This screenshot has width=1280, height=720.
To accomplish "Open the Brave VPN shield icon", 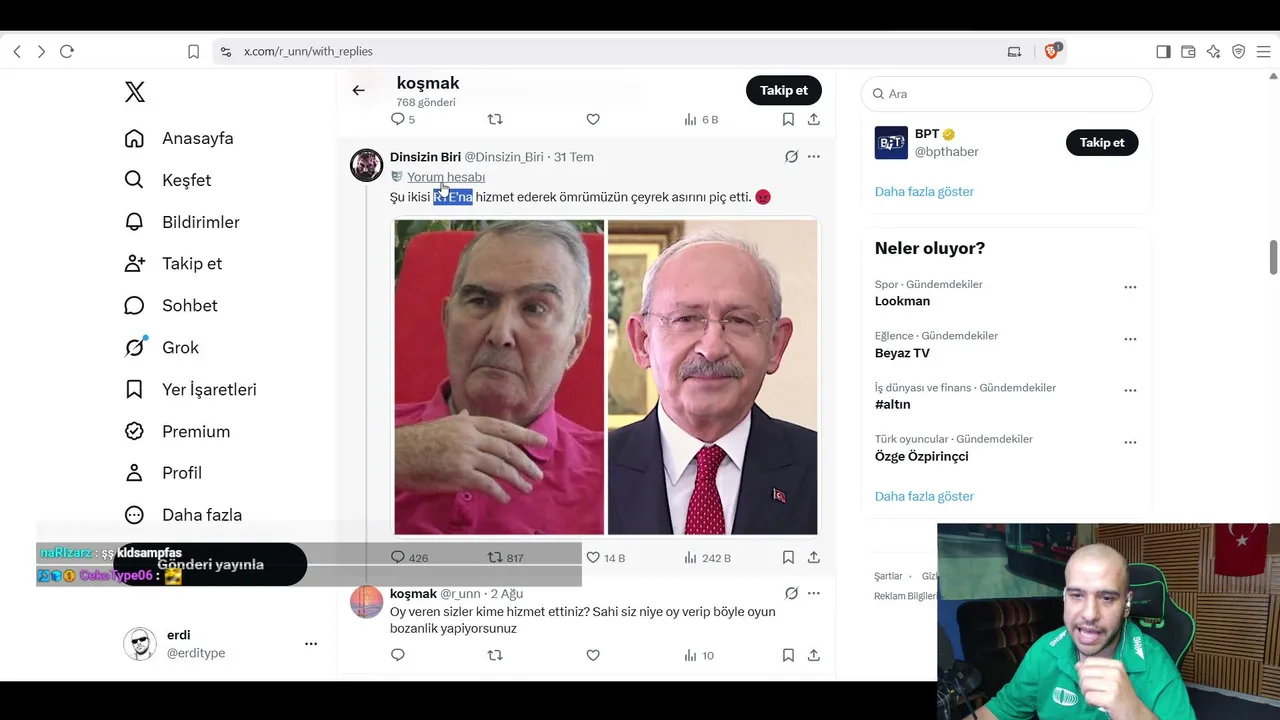I will click(x=1238, y=51).
